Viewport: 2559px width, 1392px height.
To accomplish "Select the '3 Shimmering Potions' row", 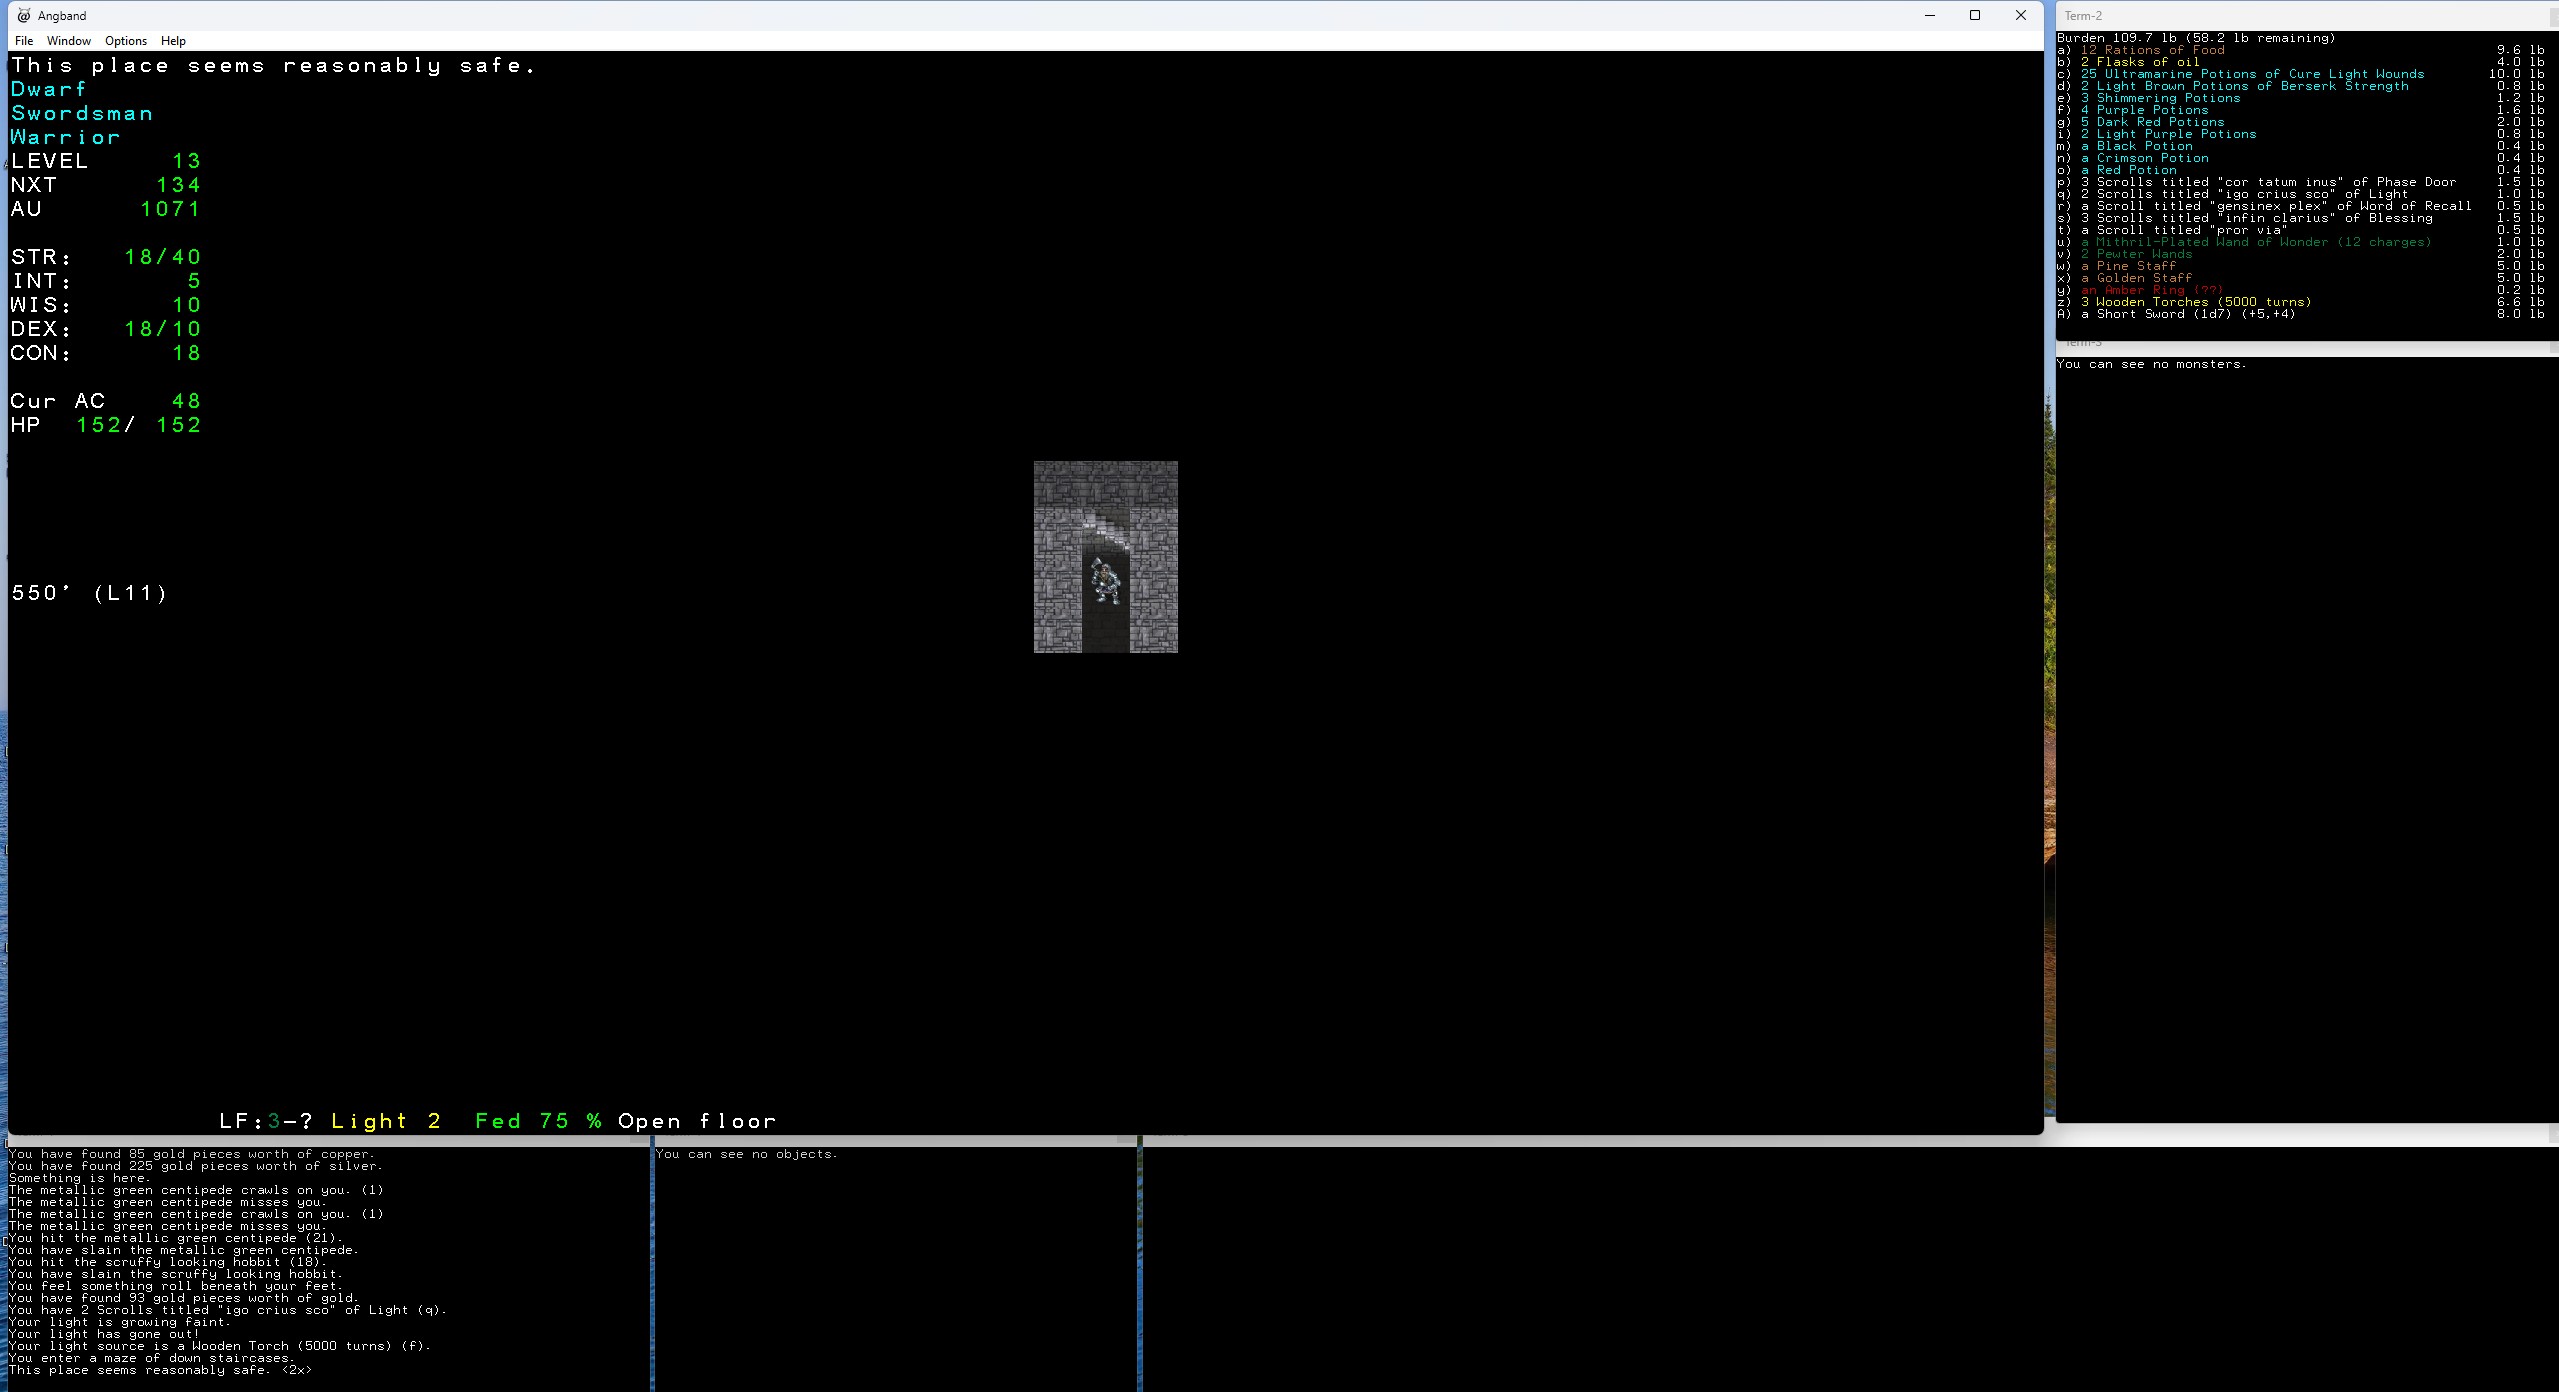I will (2301, 98).
